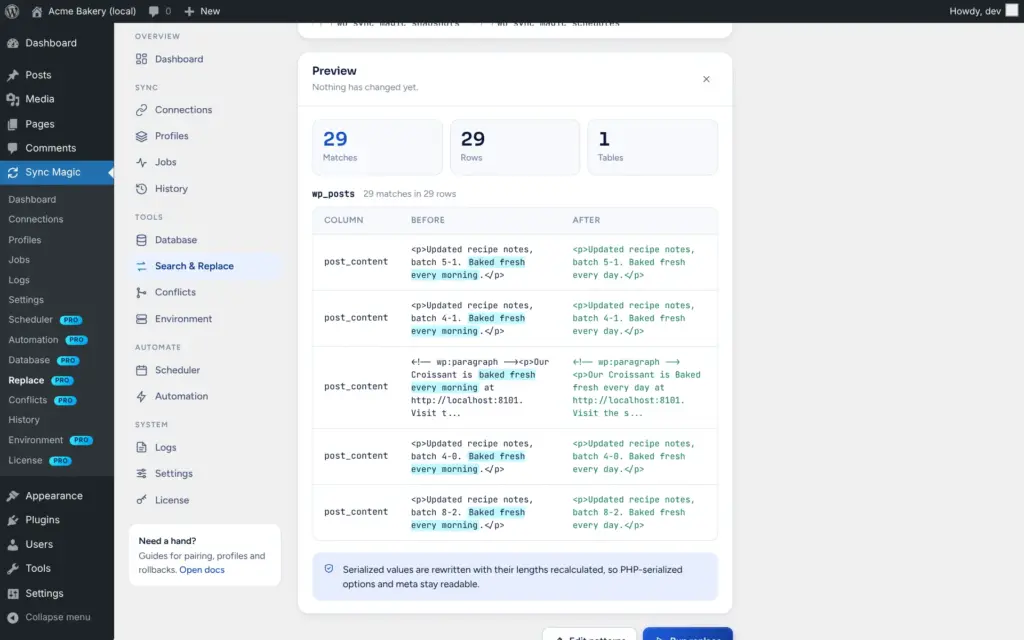This screenshot has height=640, width=1024.
Task: Follow the Open docs link
Action: tap(202, 569)
